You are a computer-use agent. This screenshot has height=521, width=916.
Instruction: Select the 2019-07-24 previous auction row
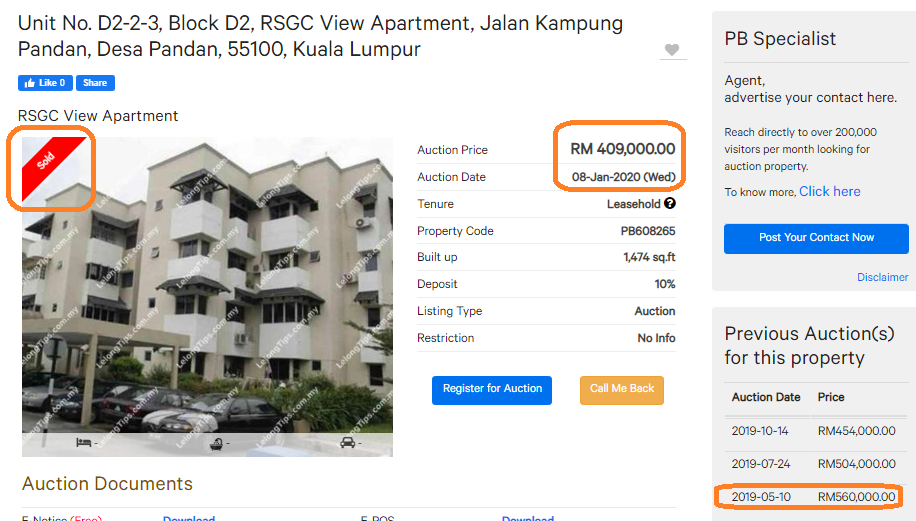tap(816, 464)
